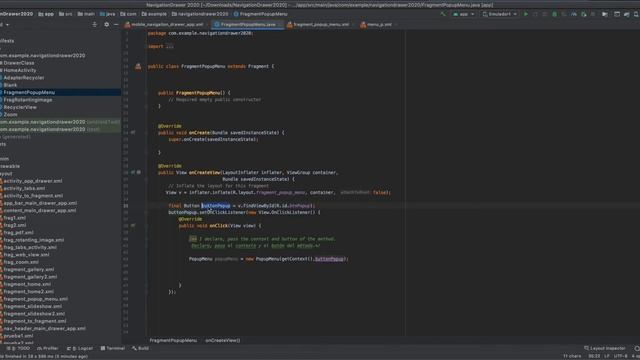The height and width of the screenshot is (360, 640).
Task: Click the 'main' breadcrumb in navigation bar
Action: pos(86,14)
